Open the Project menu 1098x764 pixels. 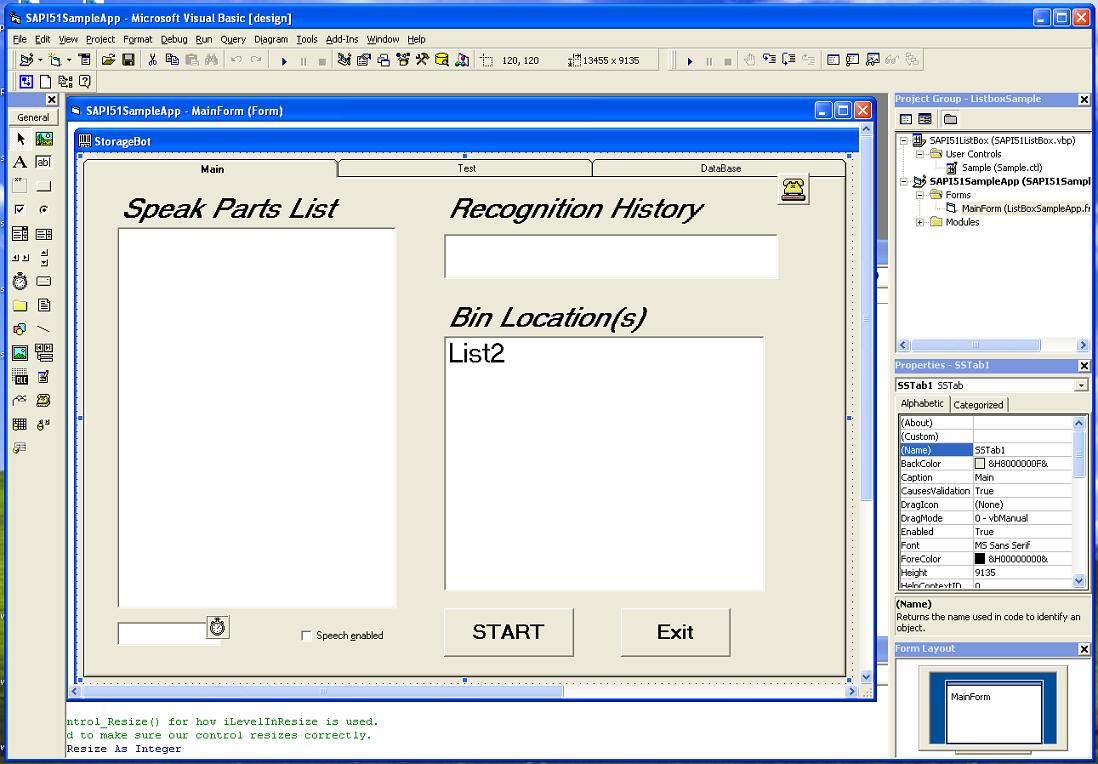pyautogui.click(x=100, y=39)
